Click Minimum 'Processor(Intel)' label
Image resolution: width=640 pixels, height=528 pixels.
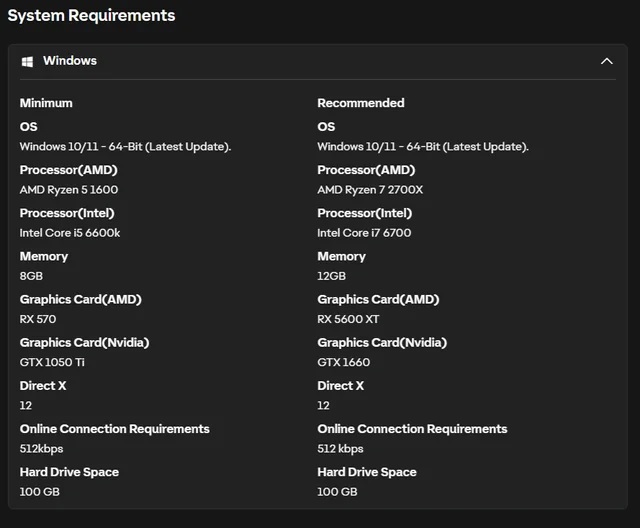[x=67, y=213]
